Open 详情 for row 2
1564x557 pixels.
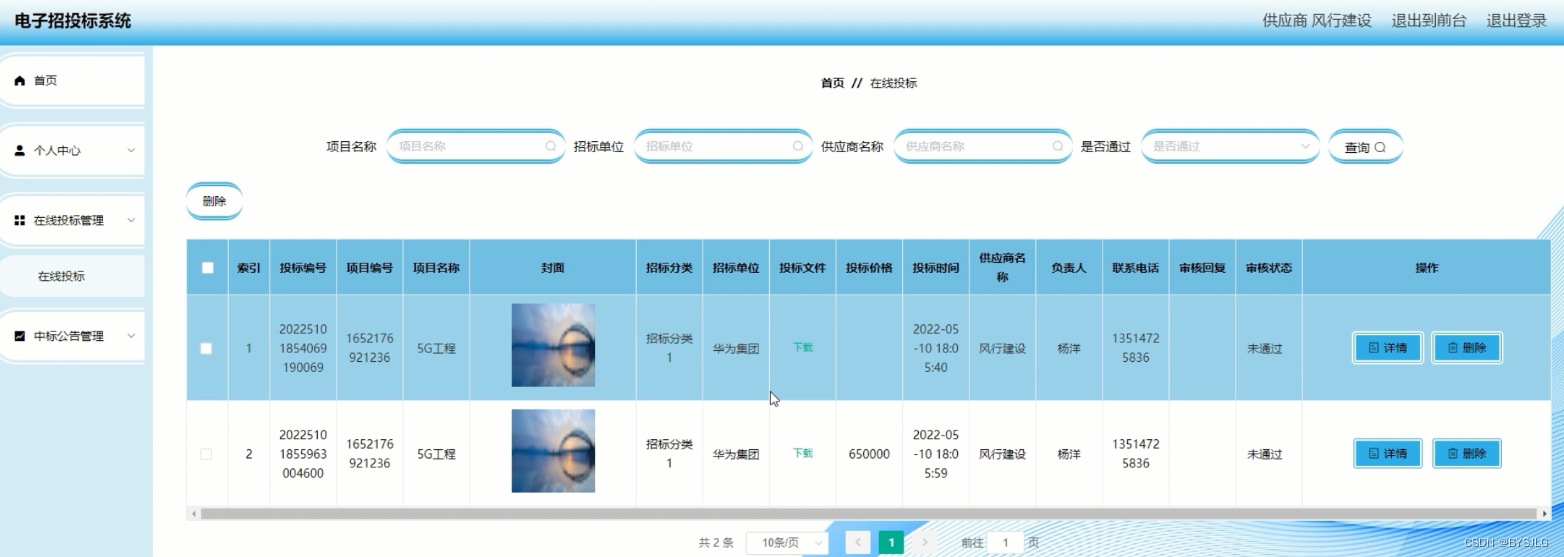coord(1388,453)
